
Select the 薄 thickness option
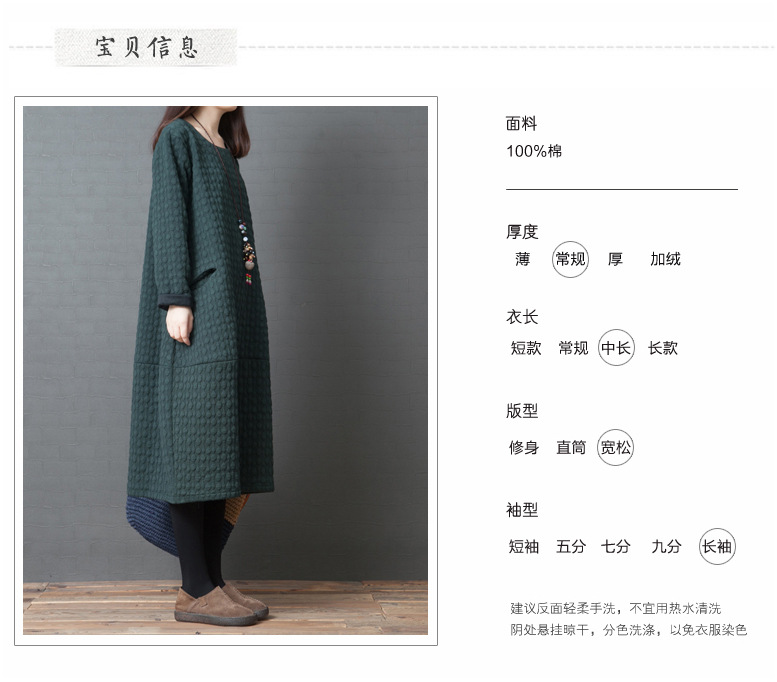click(x=522, y=259)
